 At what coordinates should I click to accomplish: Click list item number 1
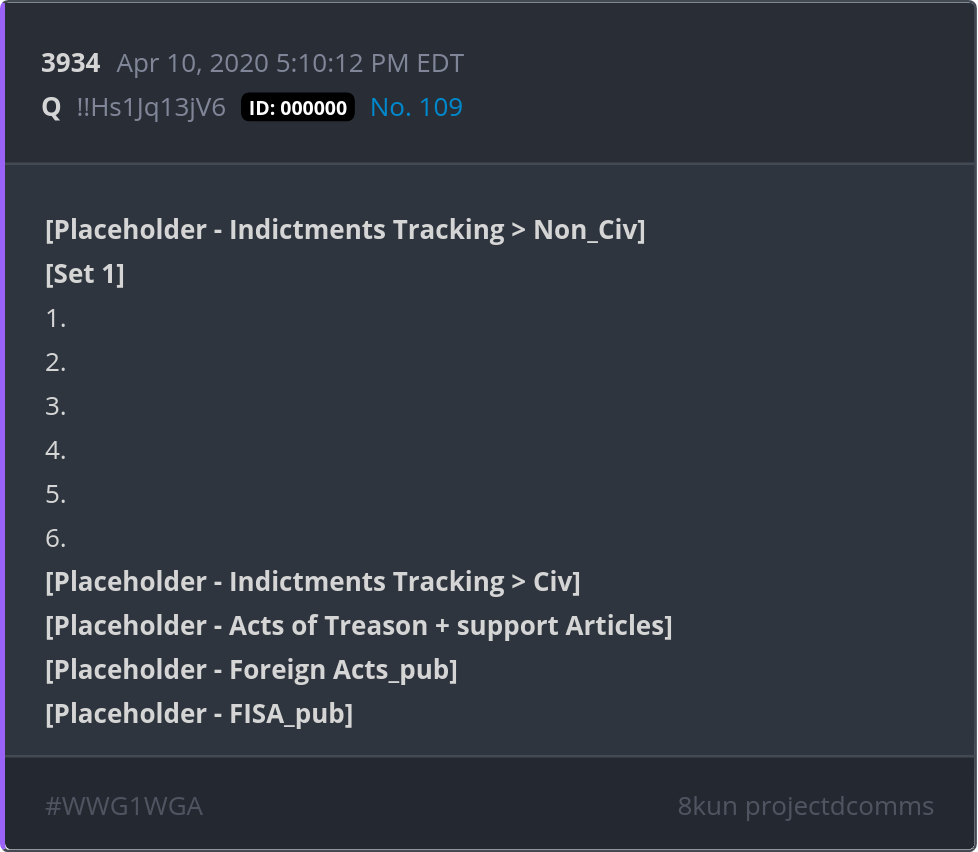click(56, 318)
